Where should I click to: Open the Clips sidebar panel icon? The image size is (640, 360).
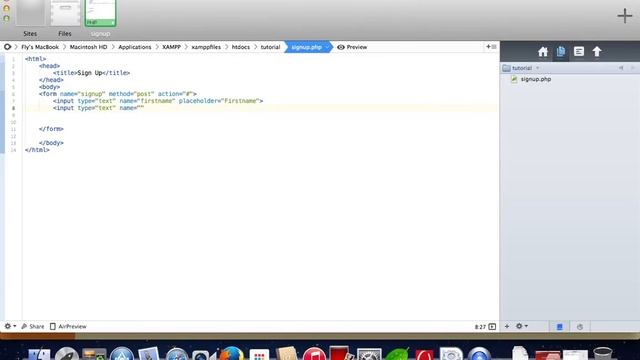tap(579, 51)
